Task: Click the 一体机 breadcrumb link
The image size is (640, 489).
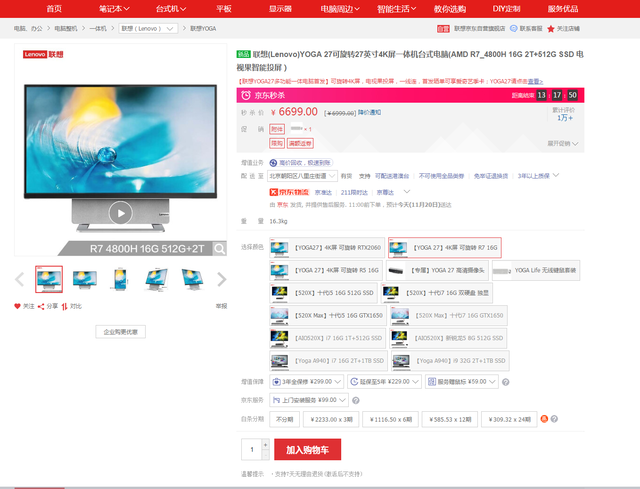Action: [x=98, y=29]
